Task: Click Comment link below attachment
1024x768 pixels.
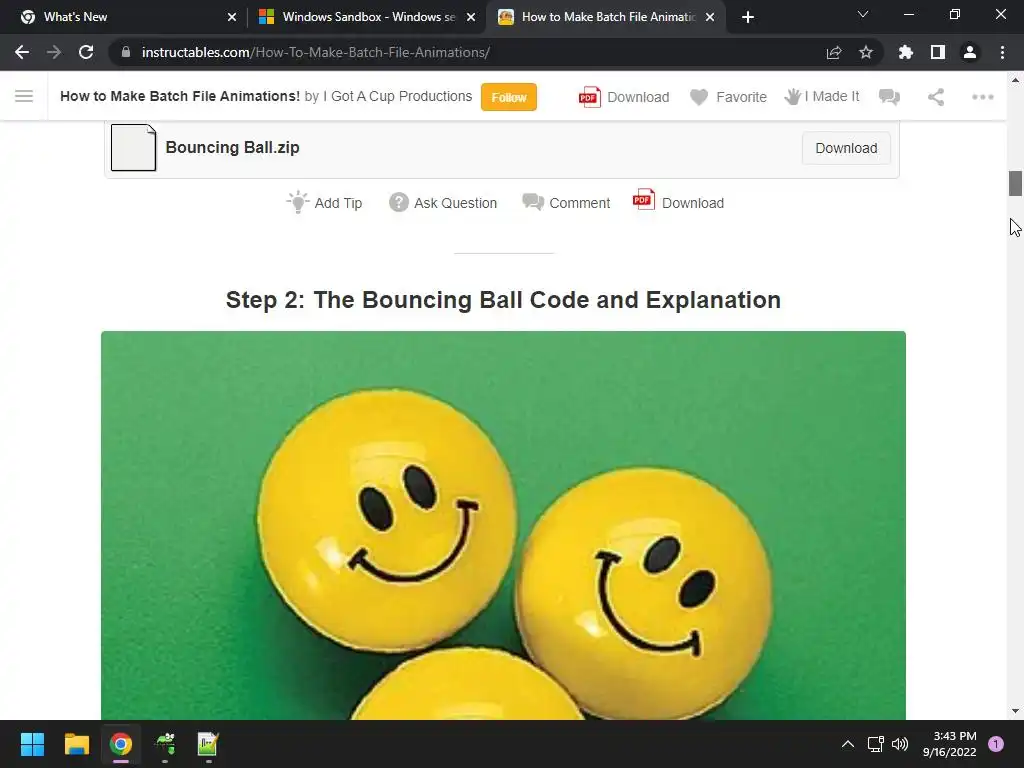Action: (566, 203)
